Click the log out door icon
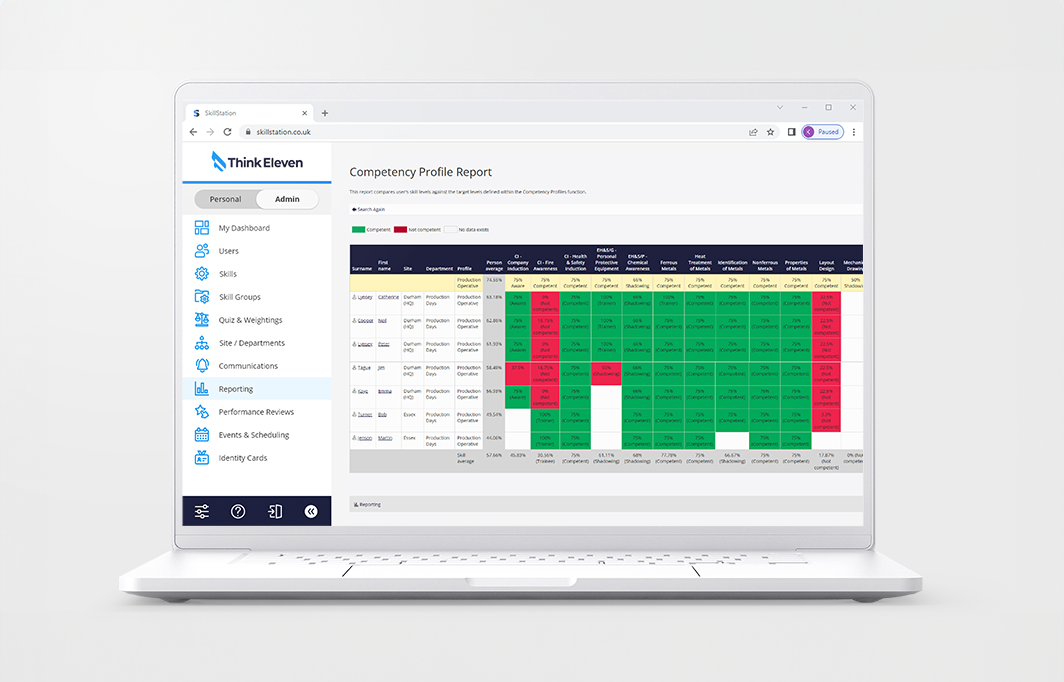 coord(275,512)
